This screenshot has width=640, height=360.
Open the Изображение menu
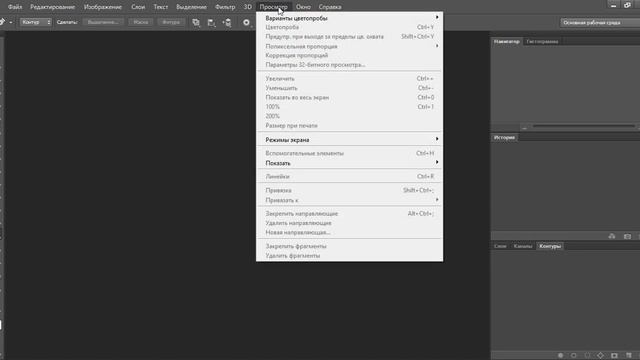pos(103,7)
